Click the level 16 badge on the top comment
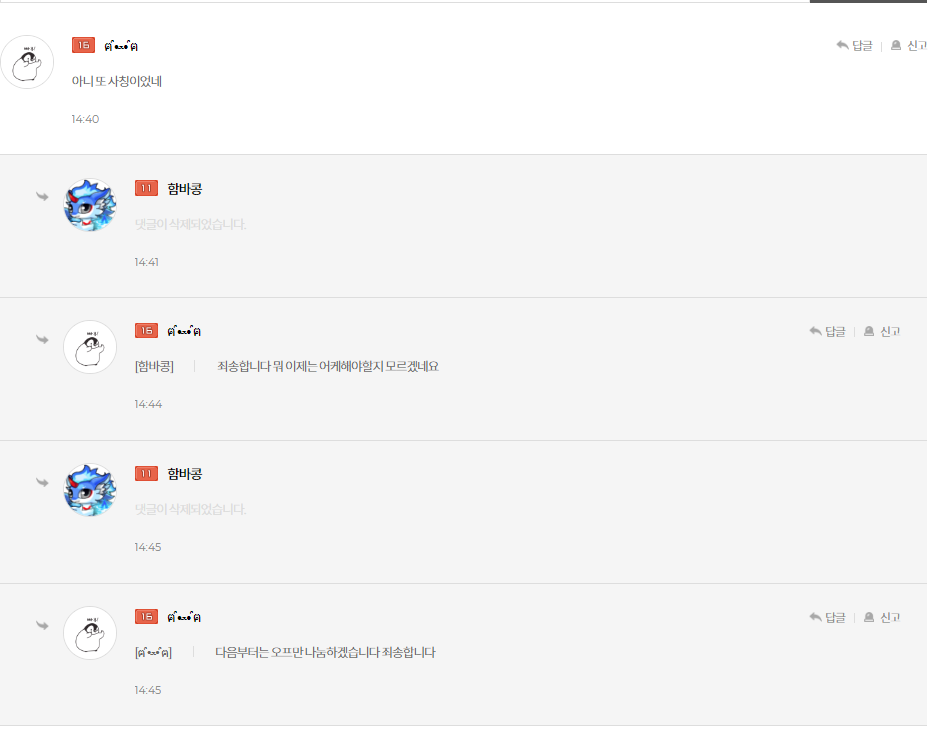Screen dimensions: 928x729 point(83,45)
